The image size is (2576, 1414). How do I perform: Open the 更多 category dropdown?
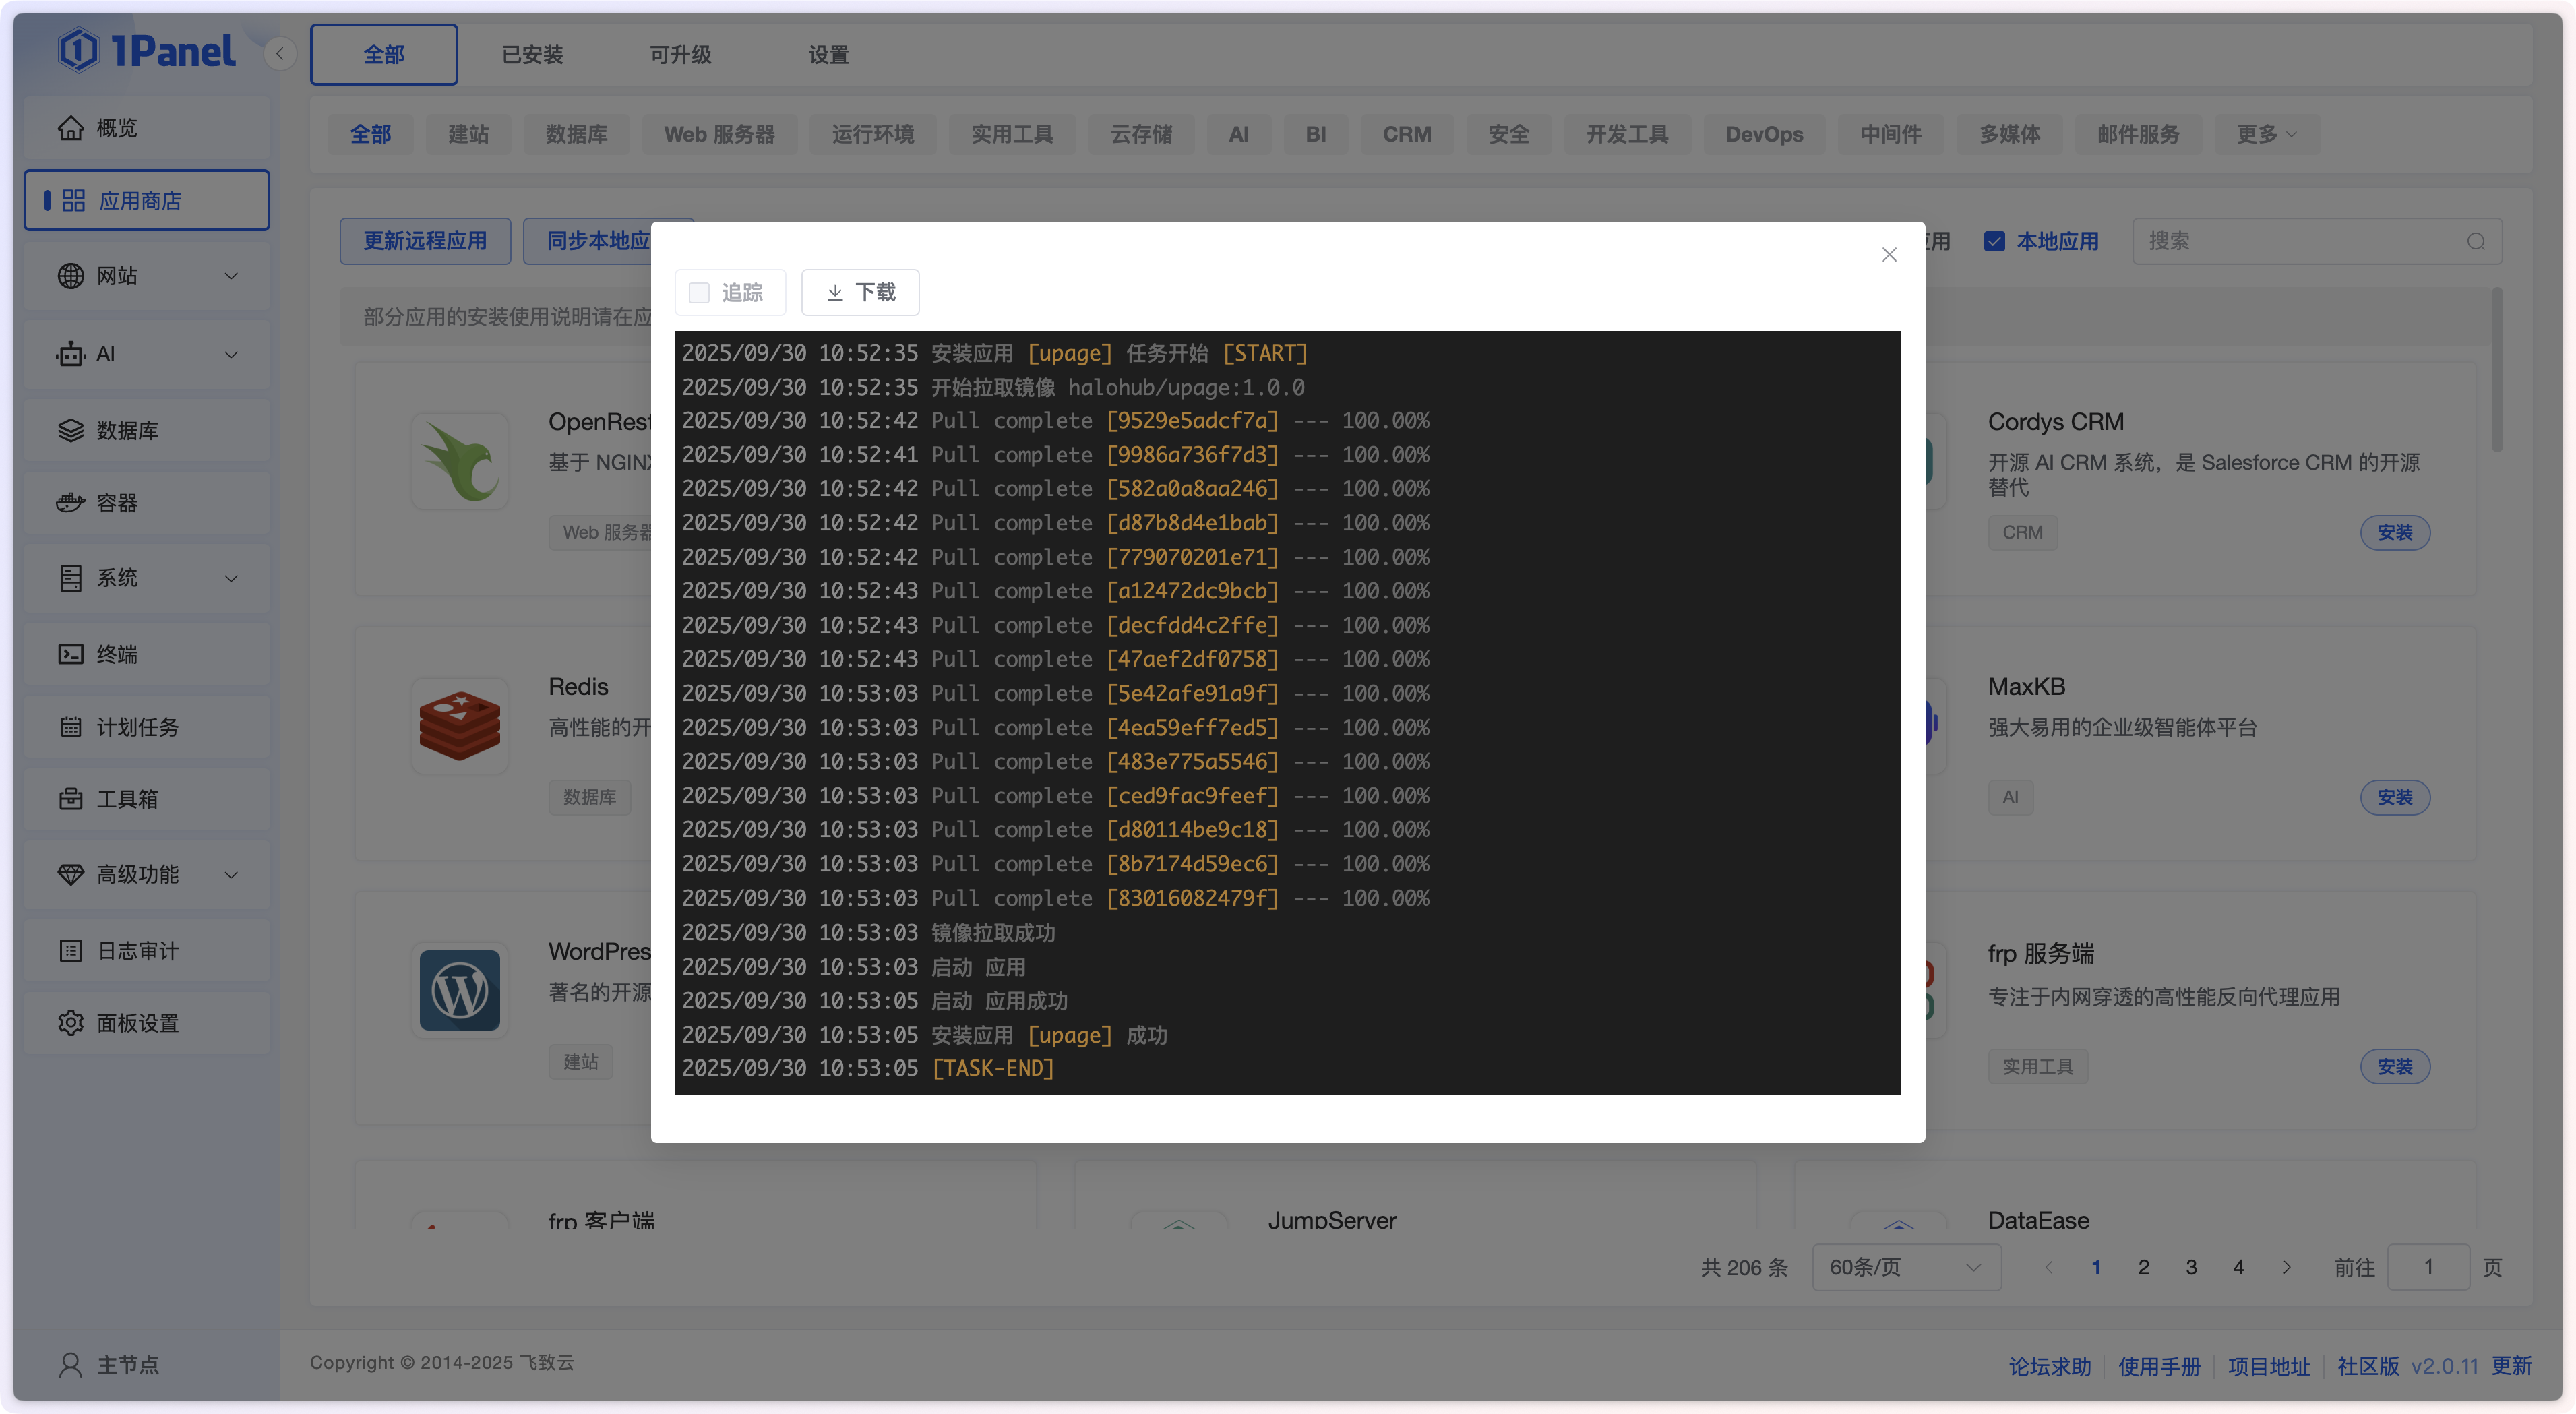[x=2265, y=134]
